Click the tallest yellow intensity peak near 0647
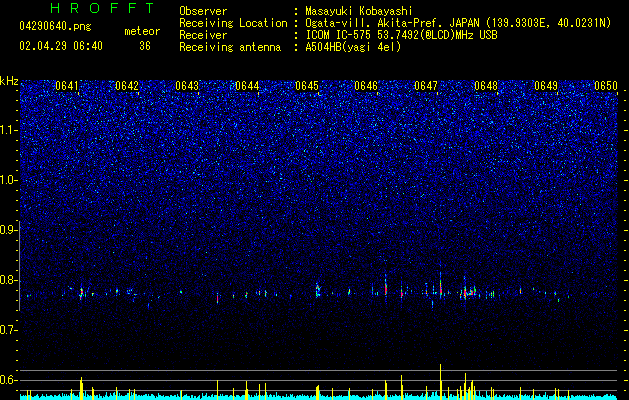This screenshot has height=400, width=629. [440, 381]
